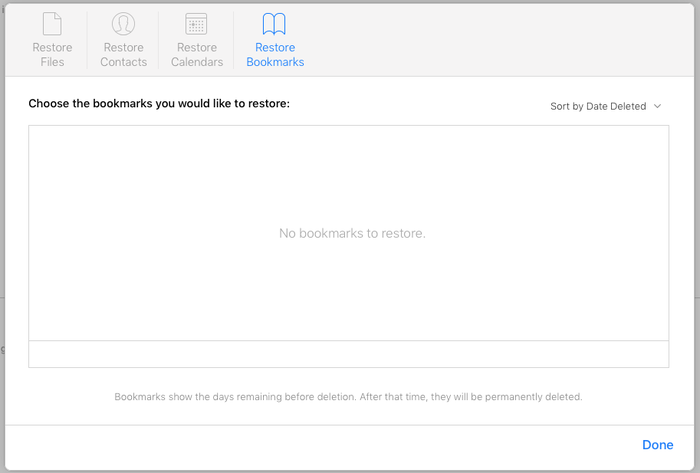Click the 'No bookmarks to restore.' message
700x473 pixels.
click(x=352, y=233)
